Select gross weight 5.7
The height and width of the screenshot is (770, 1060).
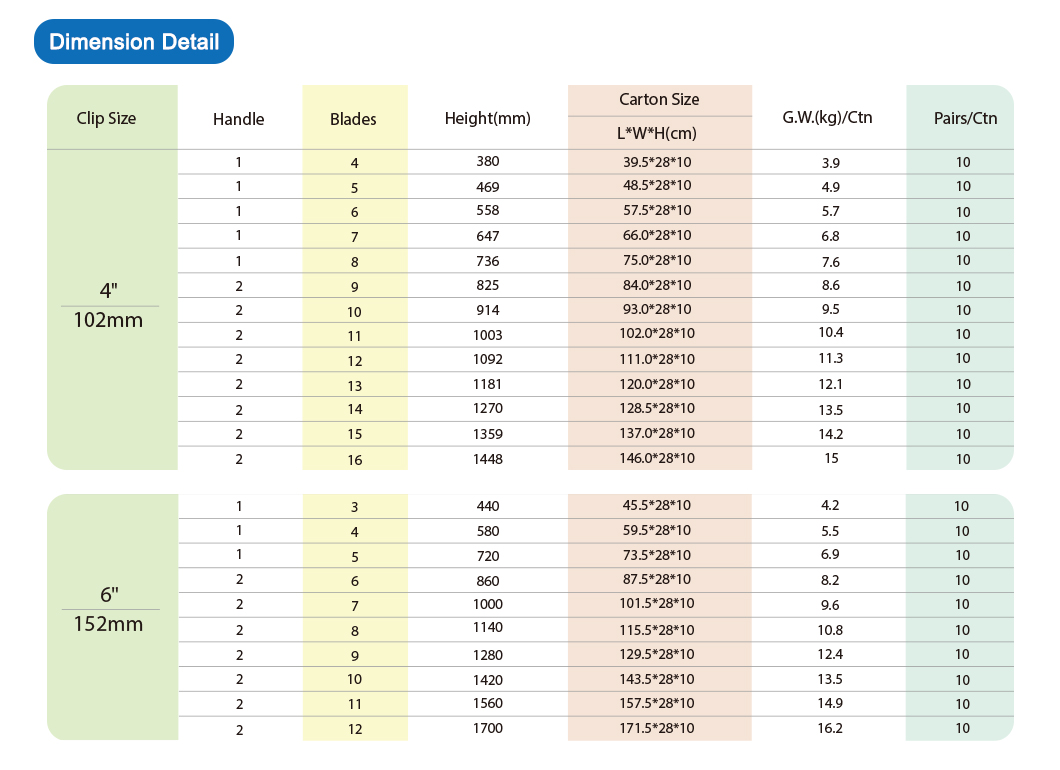(831, 211)
